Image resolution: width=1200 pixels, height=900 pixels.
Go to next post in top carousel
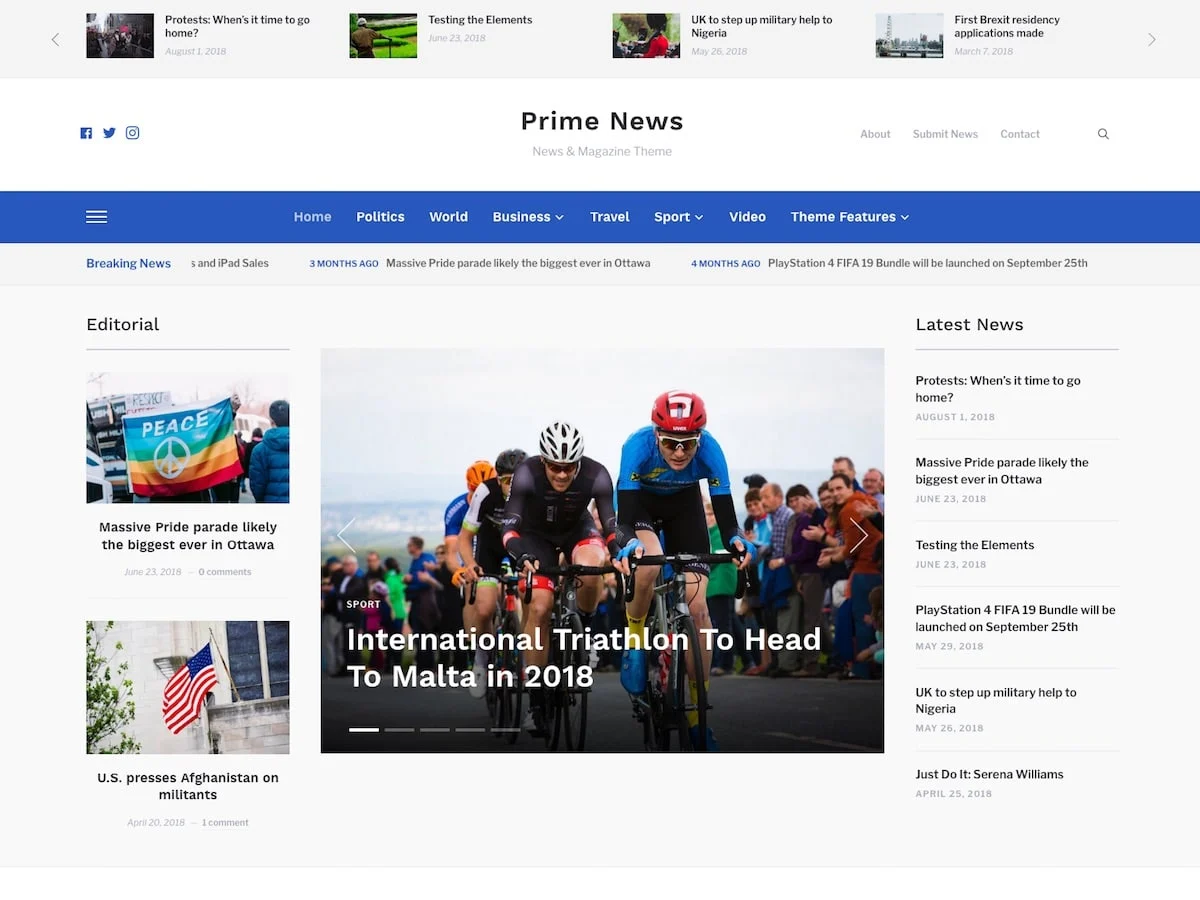pos(1152,39)
